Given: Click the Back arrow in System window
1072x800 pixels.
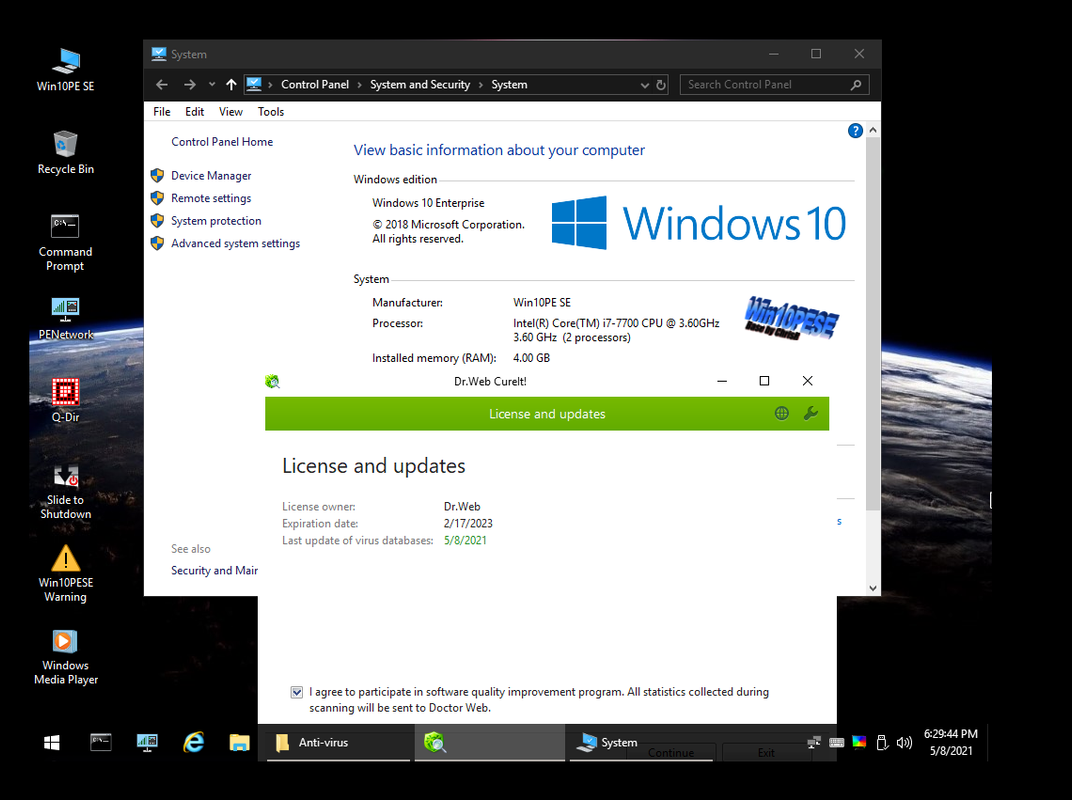Looking at the screenshot, I should (x=162, y=85).
